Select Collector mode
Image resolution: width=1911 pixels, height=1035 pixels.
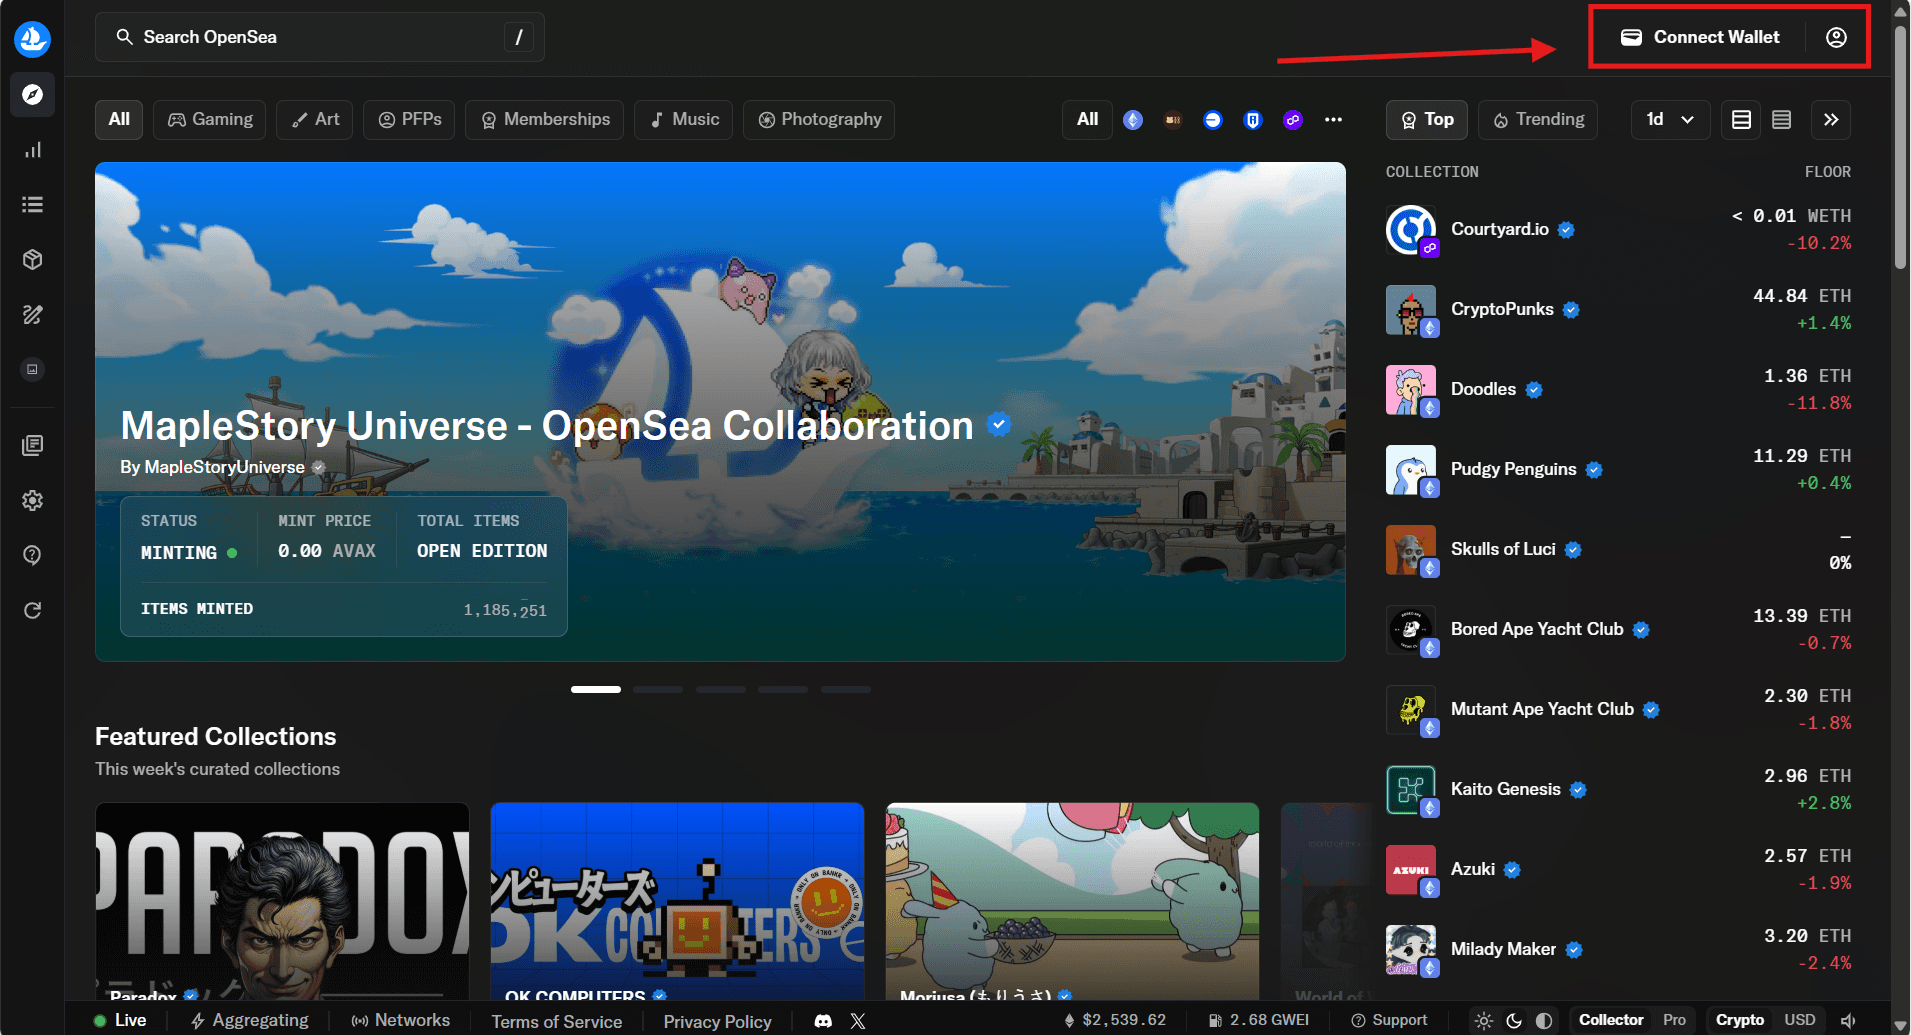click(x=1611, y=1020)
